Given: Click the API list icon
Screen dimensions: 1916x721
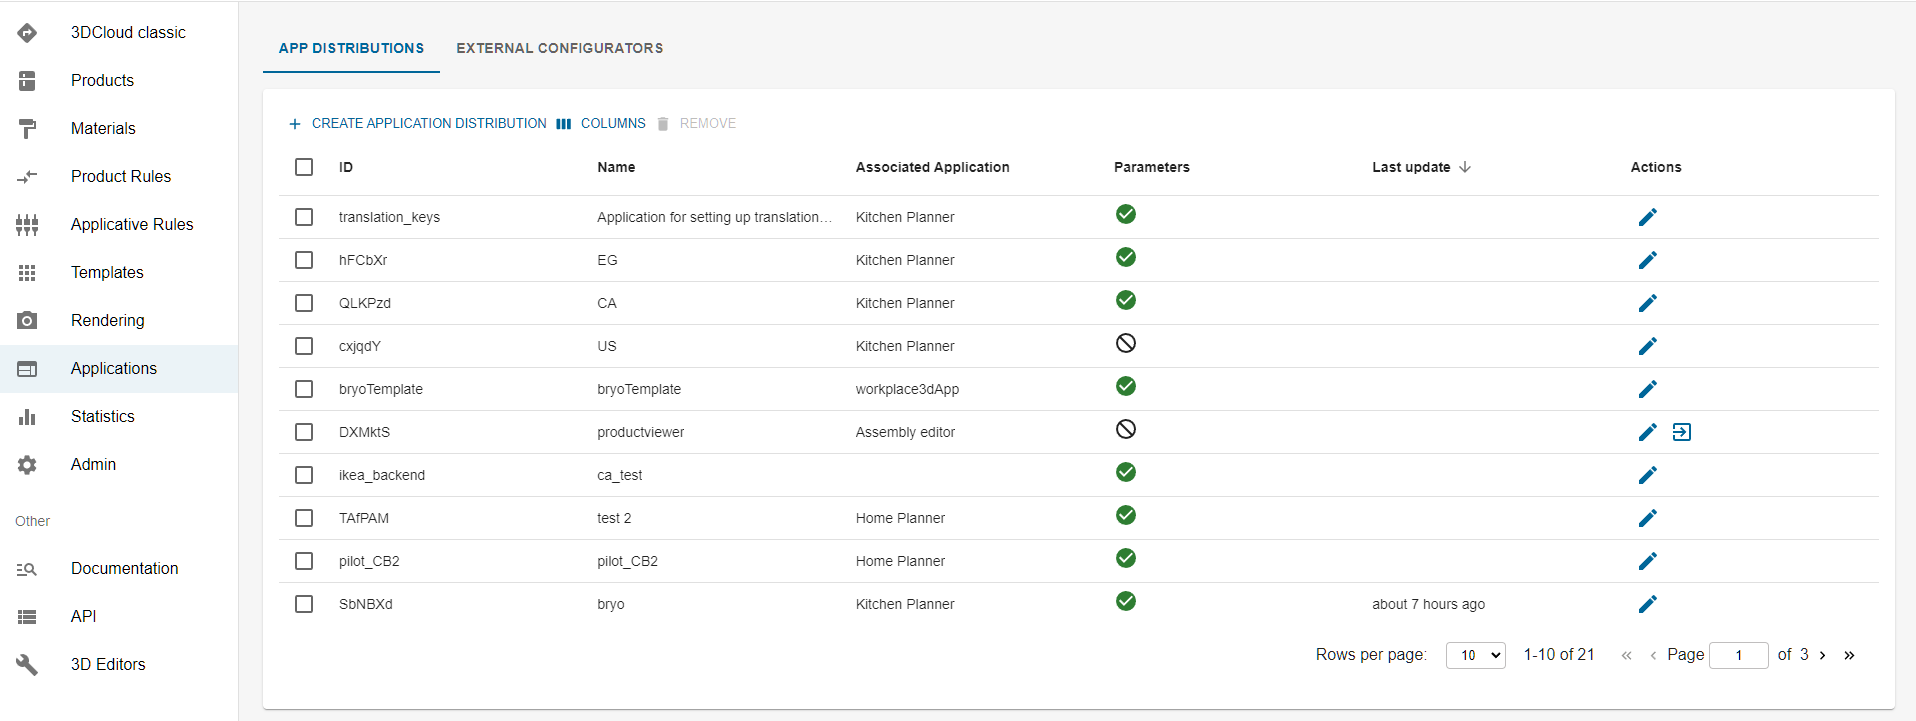Looking at the screenshot, I should tap(27, 617).
